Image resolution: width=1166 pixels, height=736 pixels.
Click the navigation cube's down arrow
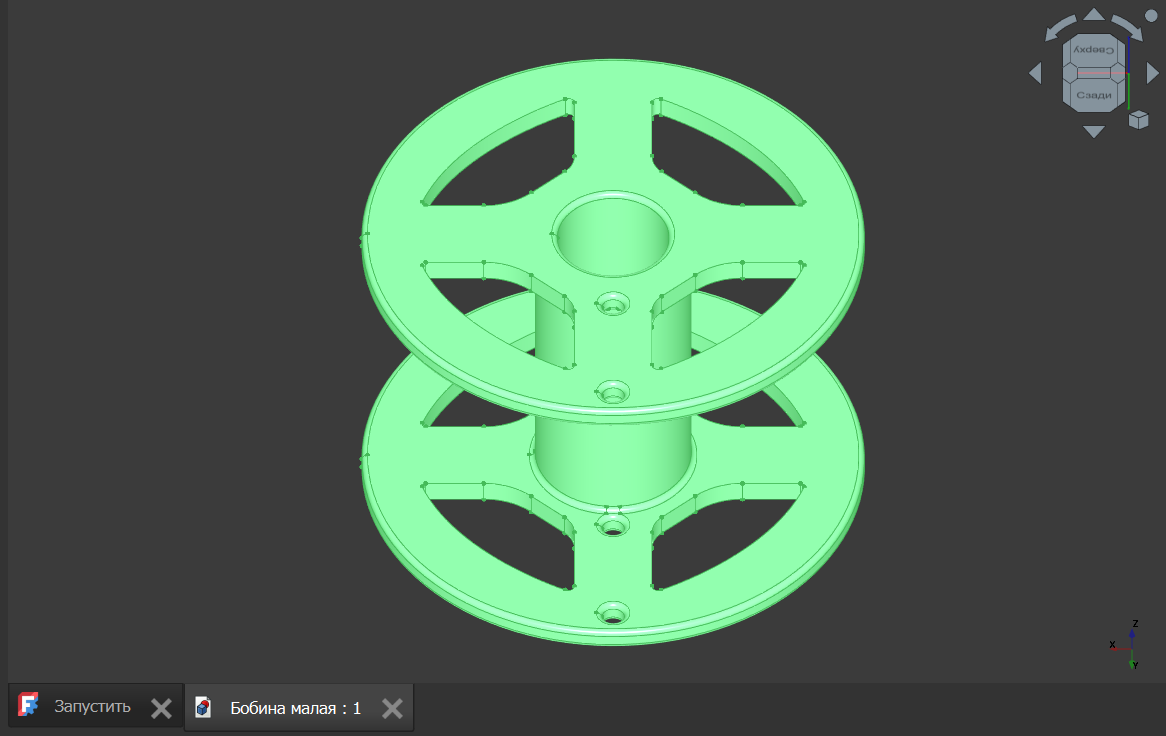click(x=1094, y=131)
